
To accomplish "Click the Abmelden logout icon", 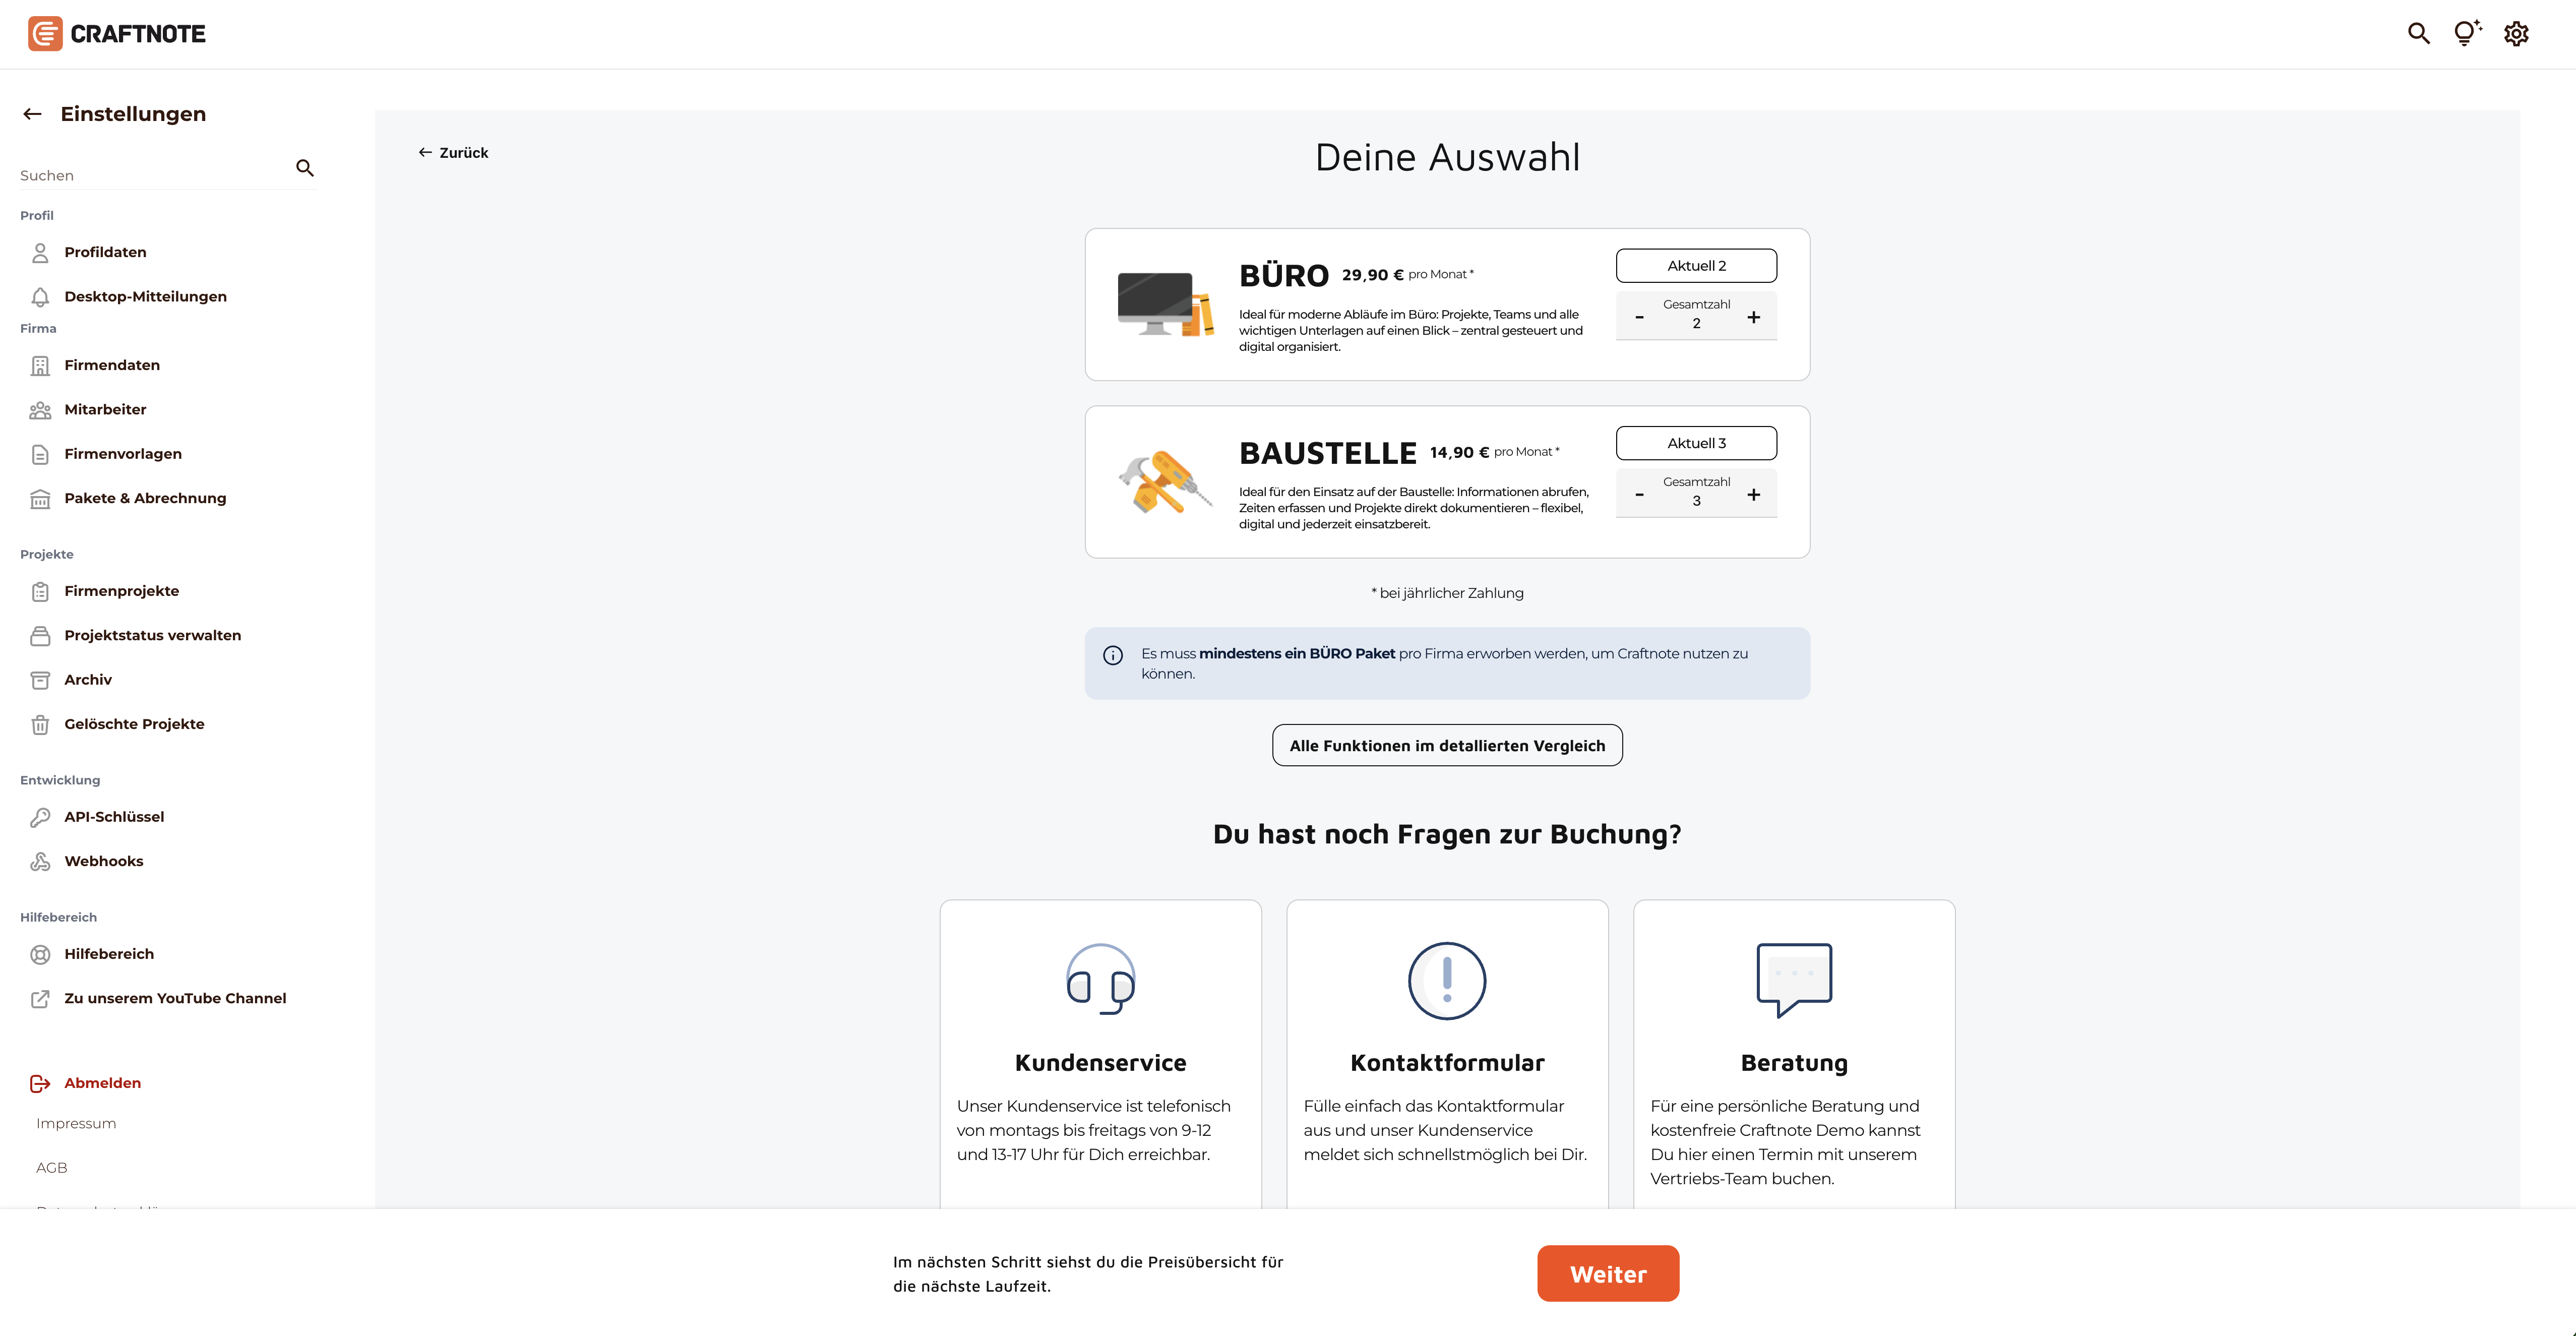I will [40, 1083].
